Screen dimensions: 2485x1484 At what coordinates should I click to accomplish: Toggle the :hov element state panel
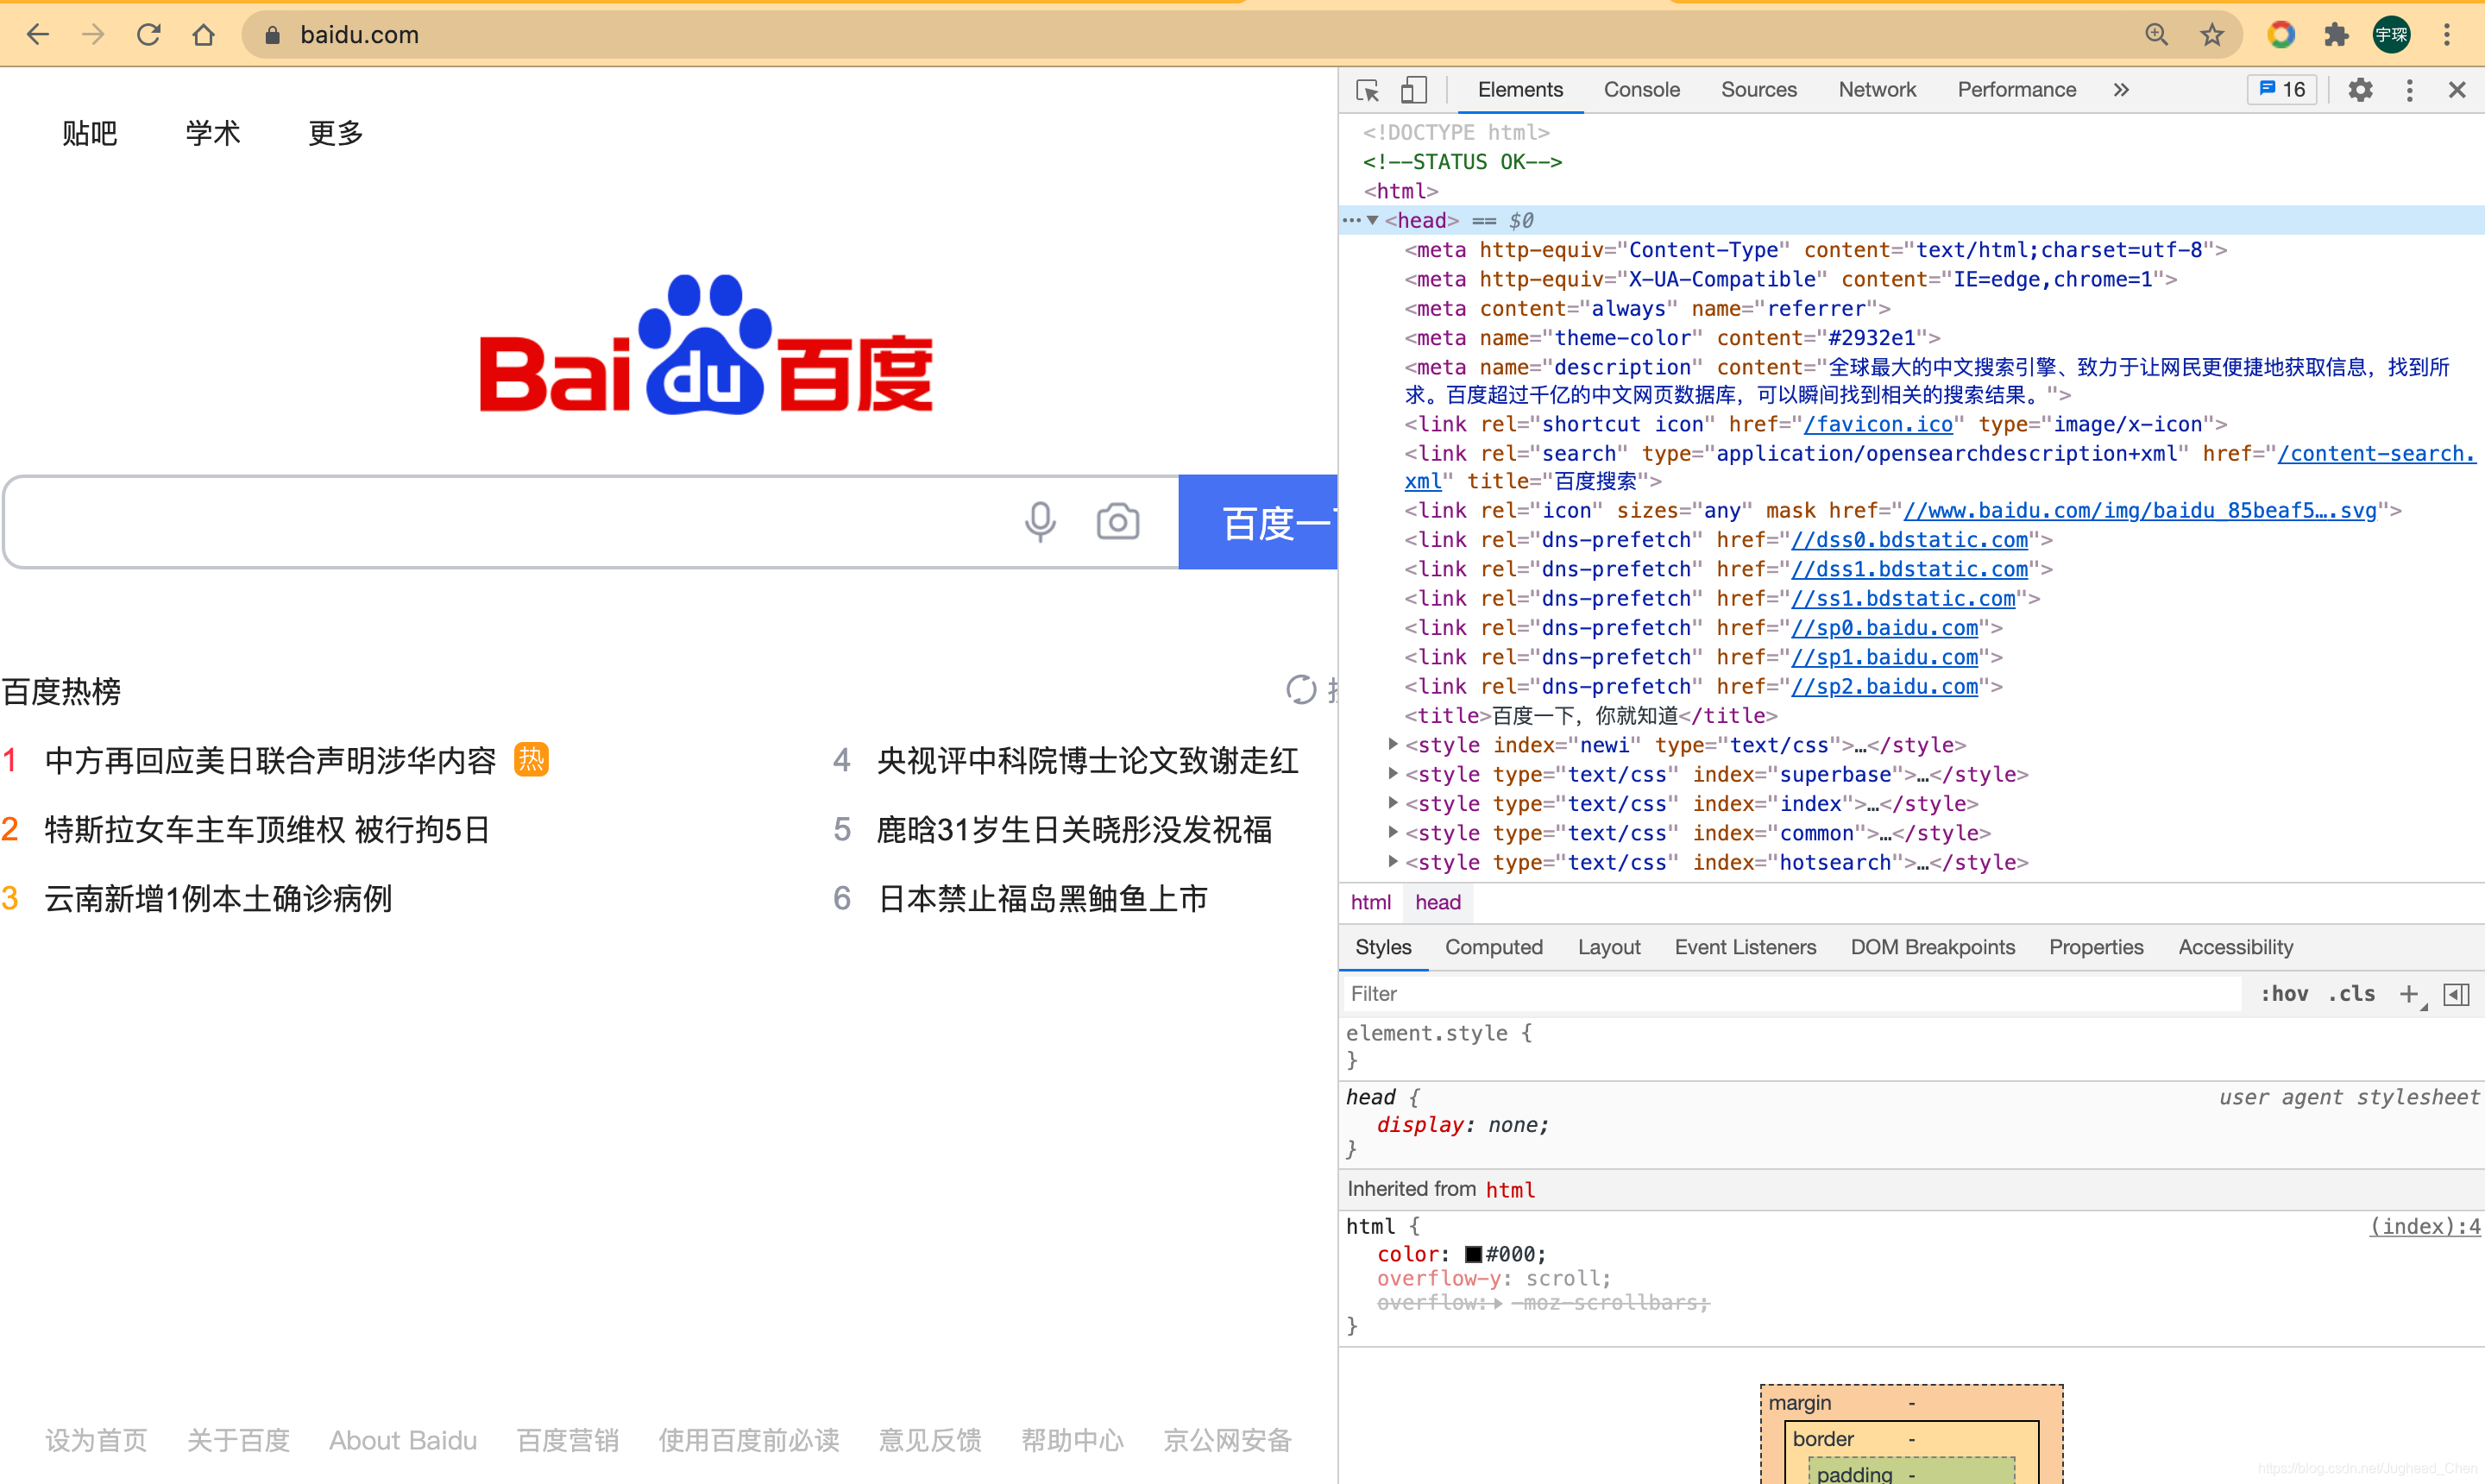pos(2284,994)
